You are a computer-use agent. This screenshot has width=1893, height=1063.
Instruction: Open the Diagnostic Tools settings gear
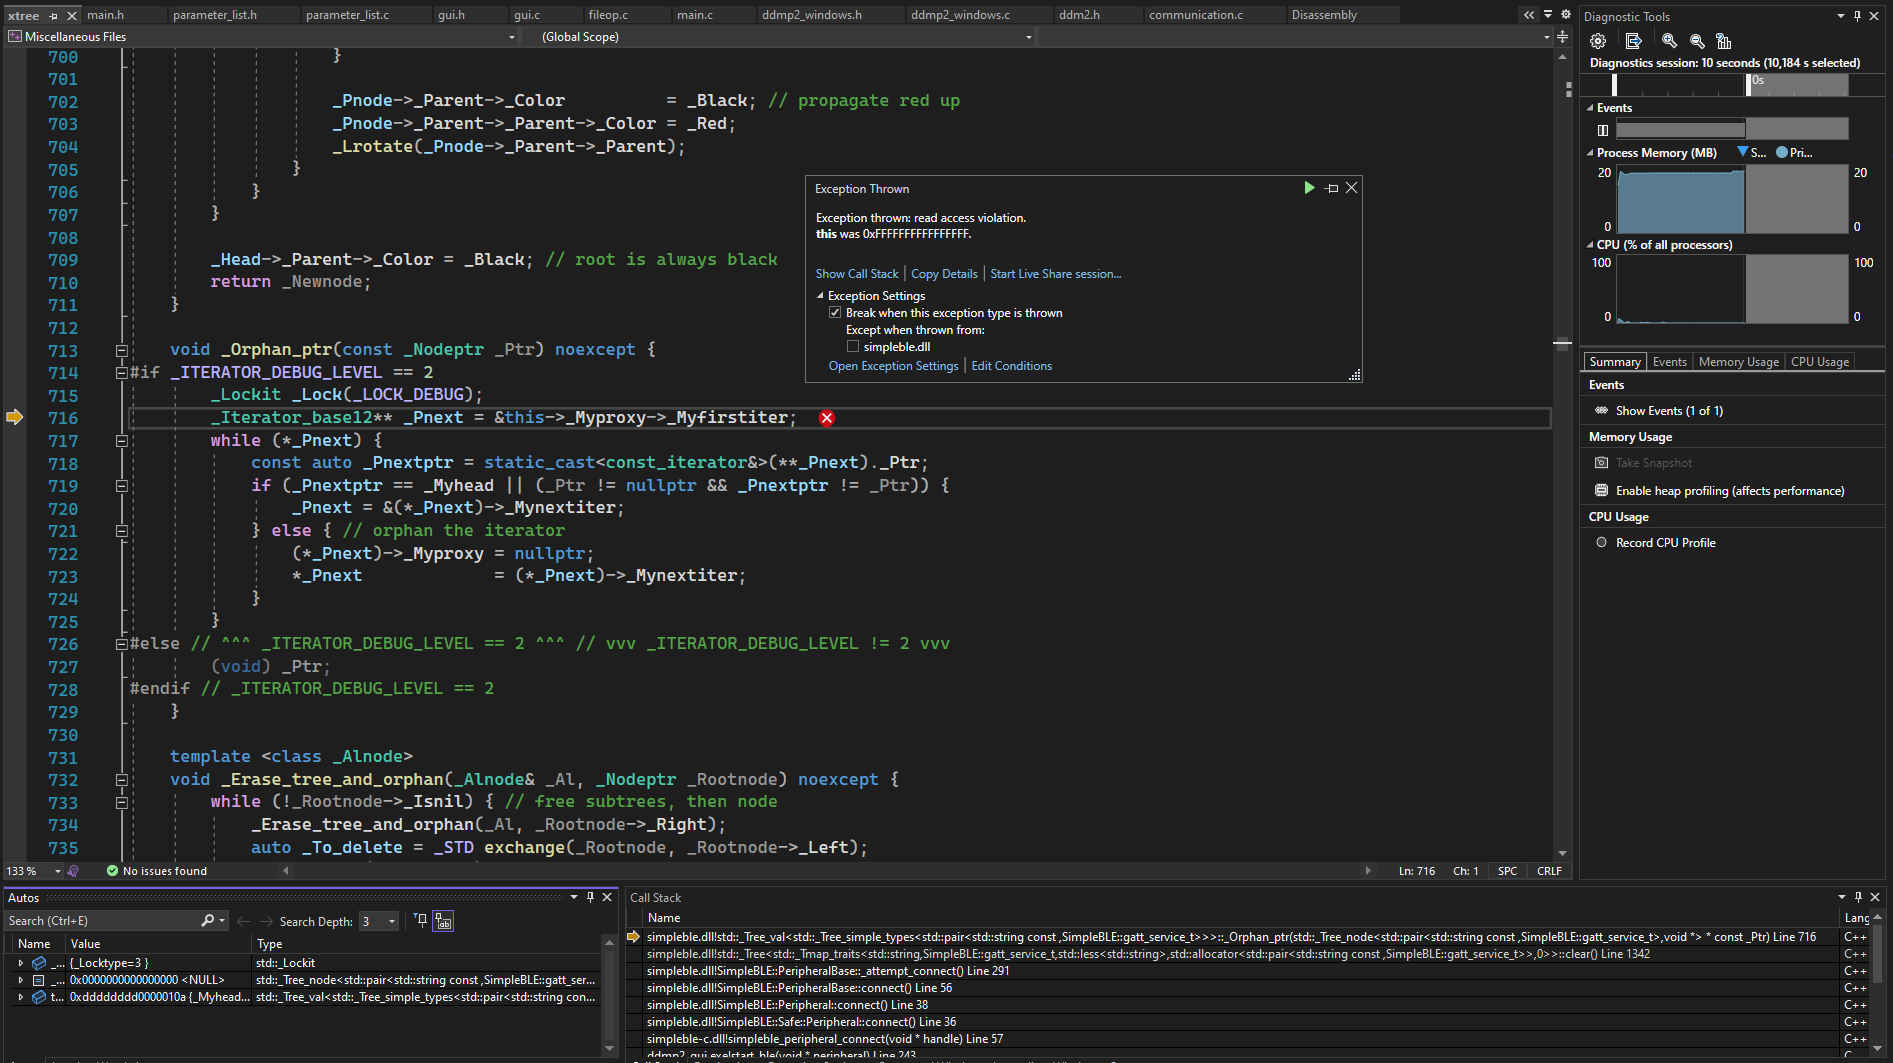point(1597,40)
